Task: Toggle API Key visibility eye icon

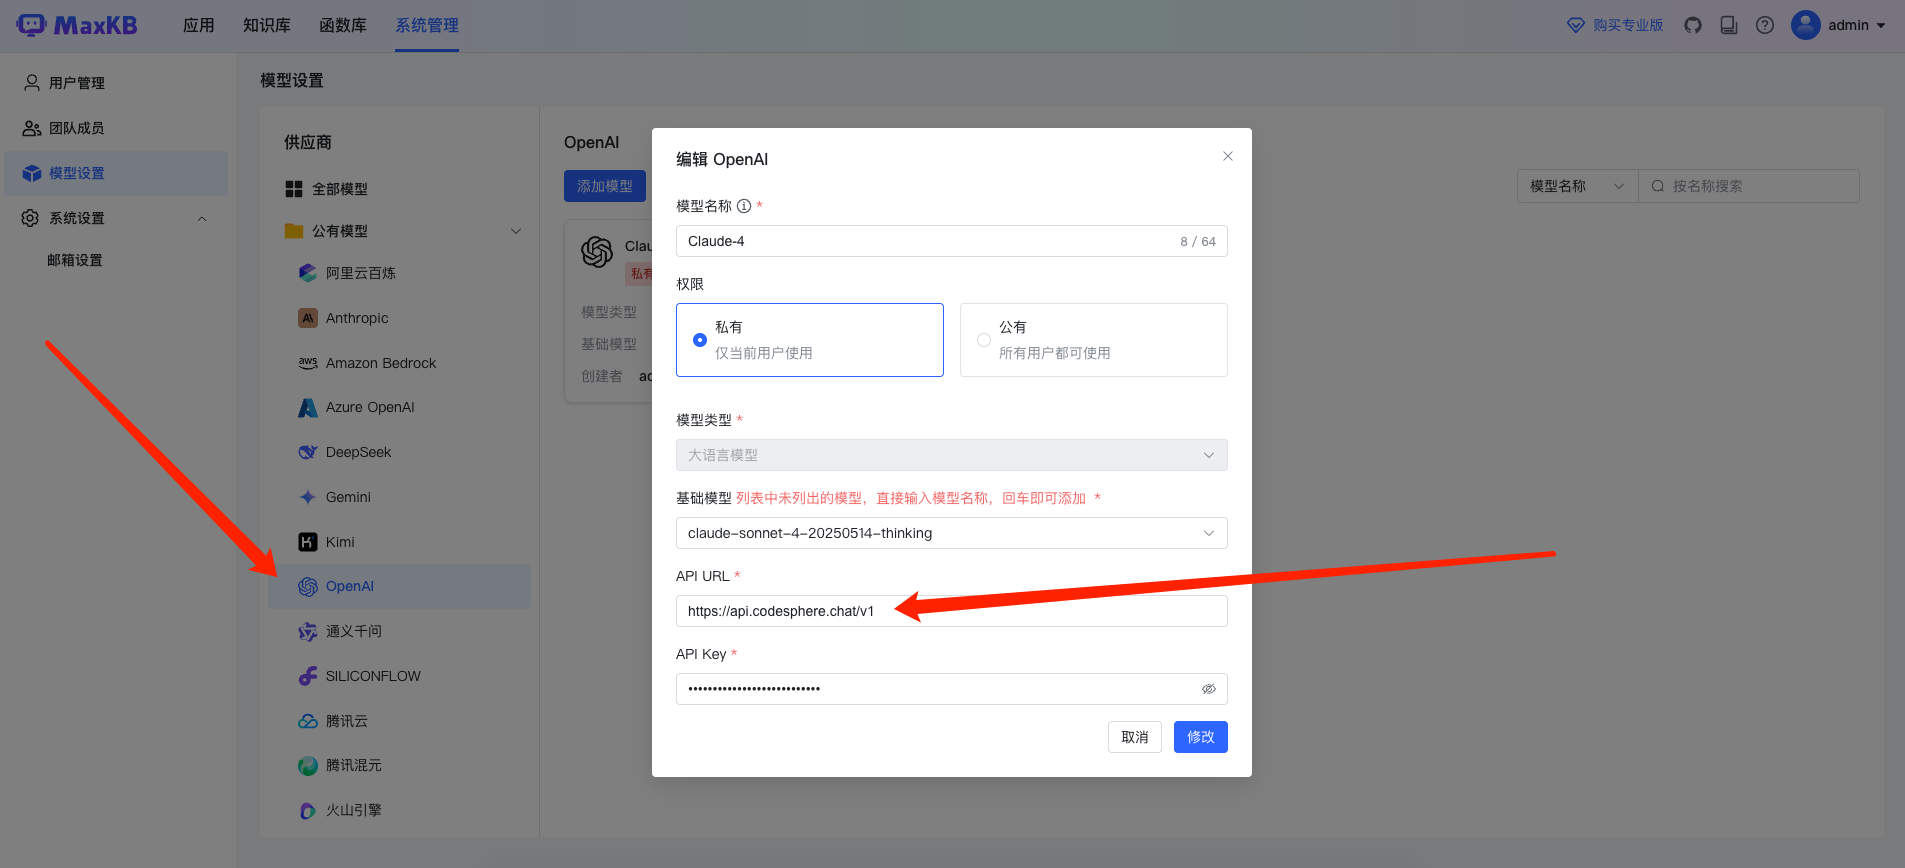Action: pyautogui.click(x=1208, y=689)
